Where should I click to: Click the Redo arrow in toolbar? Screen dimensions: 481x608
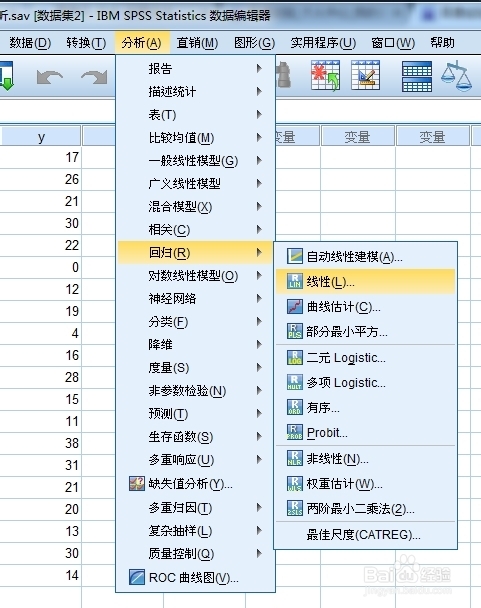click(x=94, y=77)
